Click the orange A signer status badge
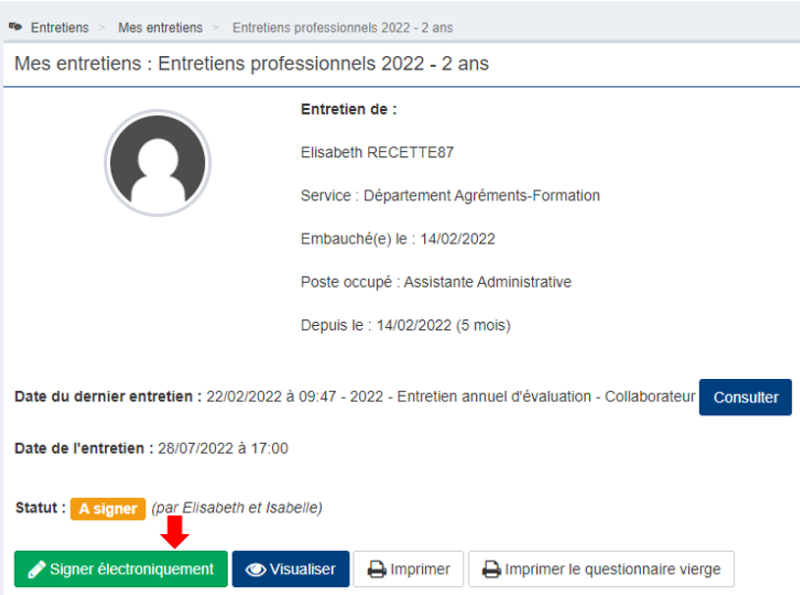The image size is (800, 595). [x=108, y=508]
